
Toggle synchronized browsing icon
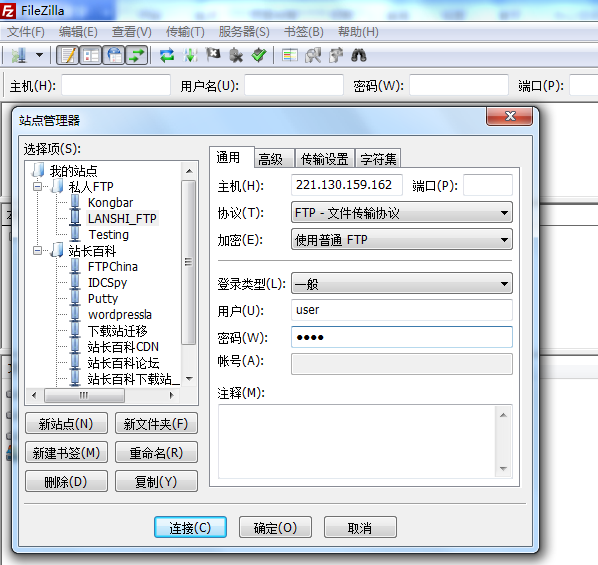tap(336, 56)
